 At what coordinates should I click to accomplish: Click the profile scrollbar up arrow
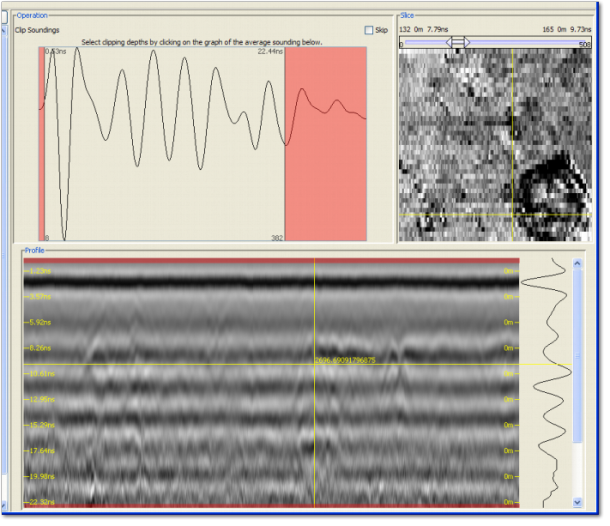tap(577, 263)
